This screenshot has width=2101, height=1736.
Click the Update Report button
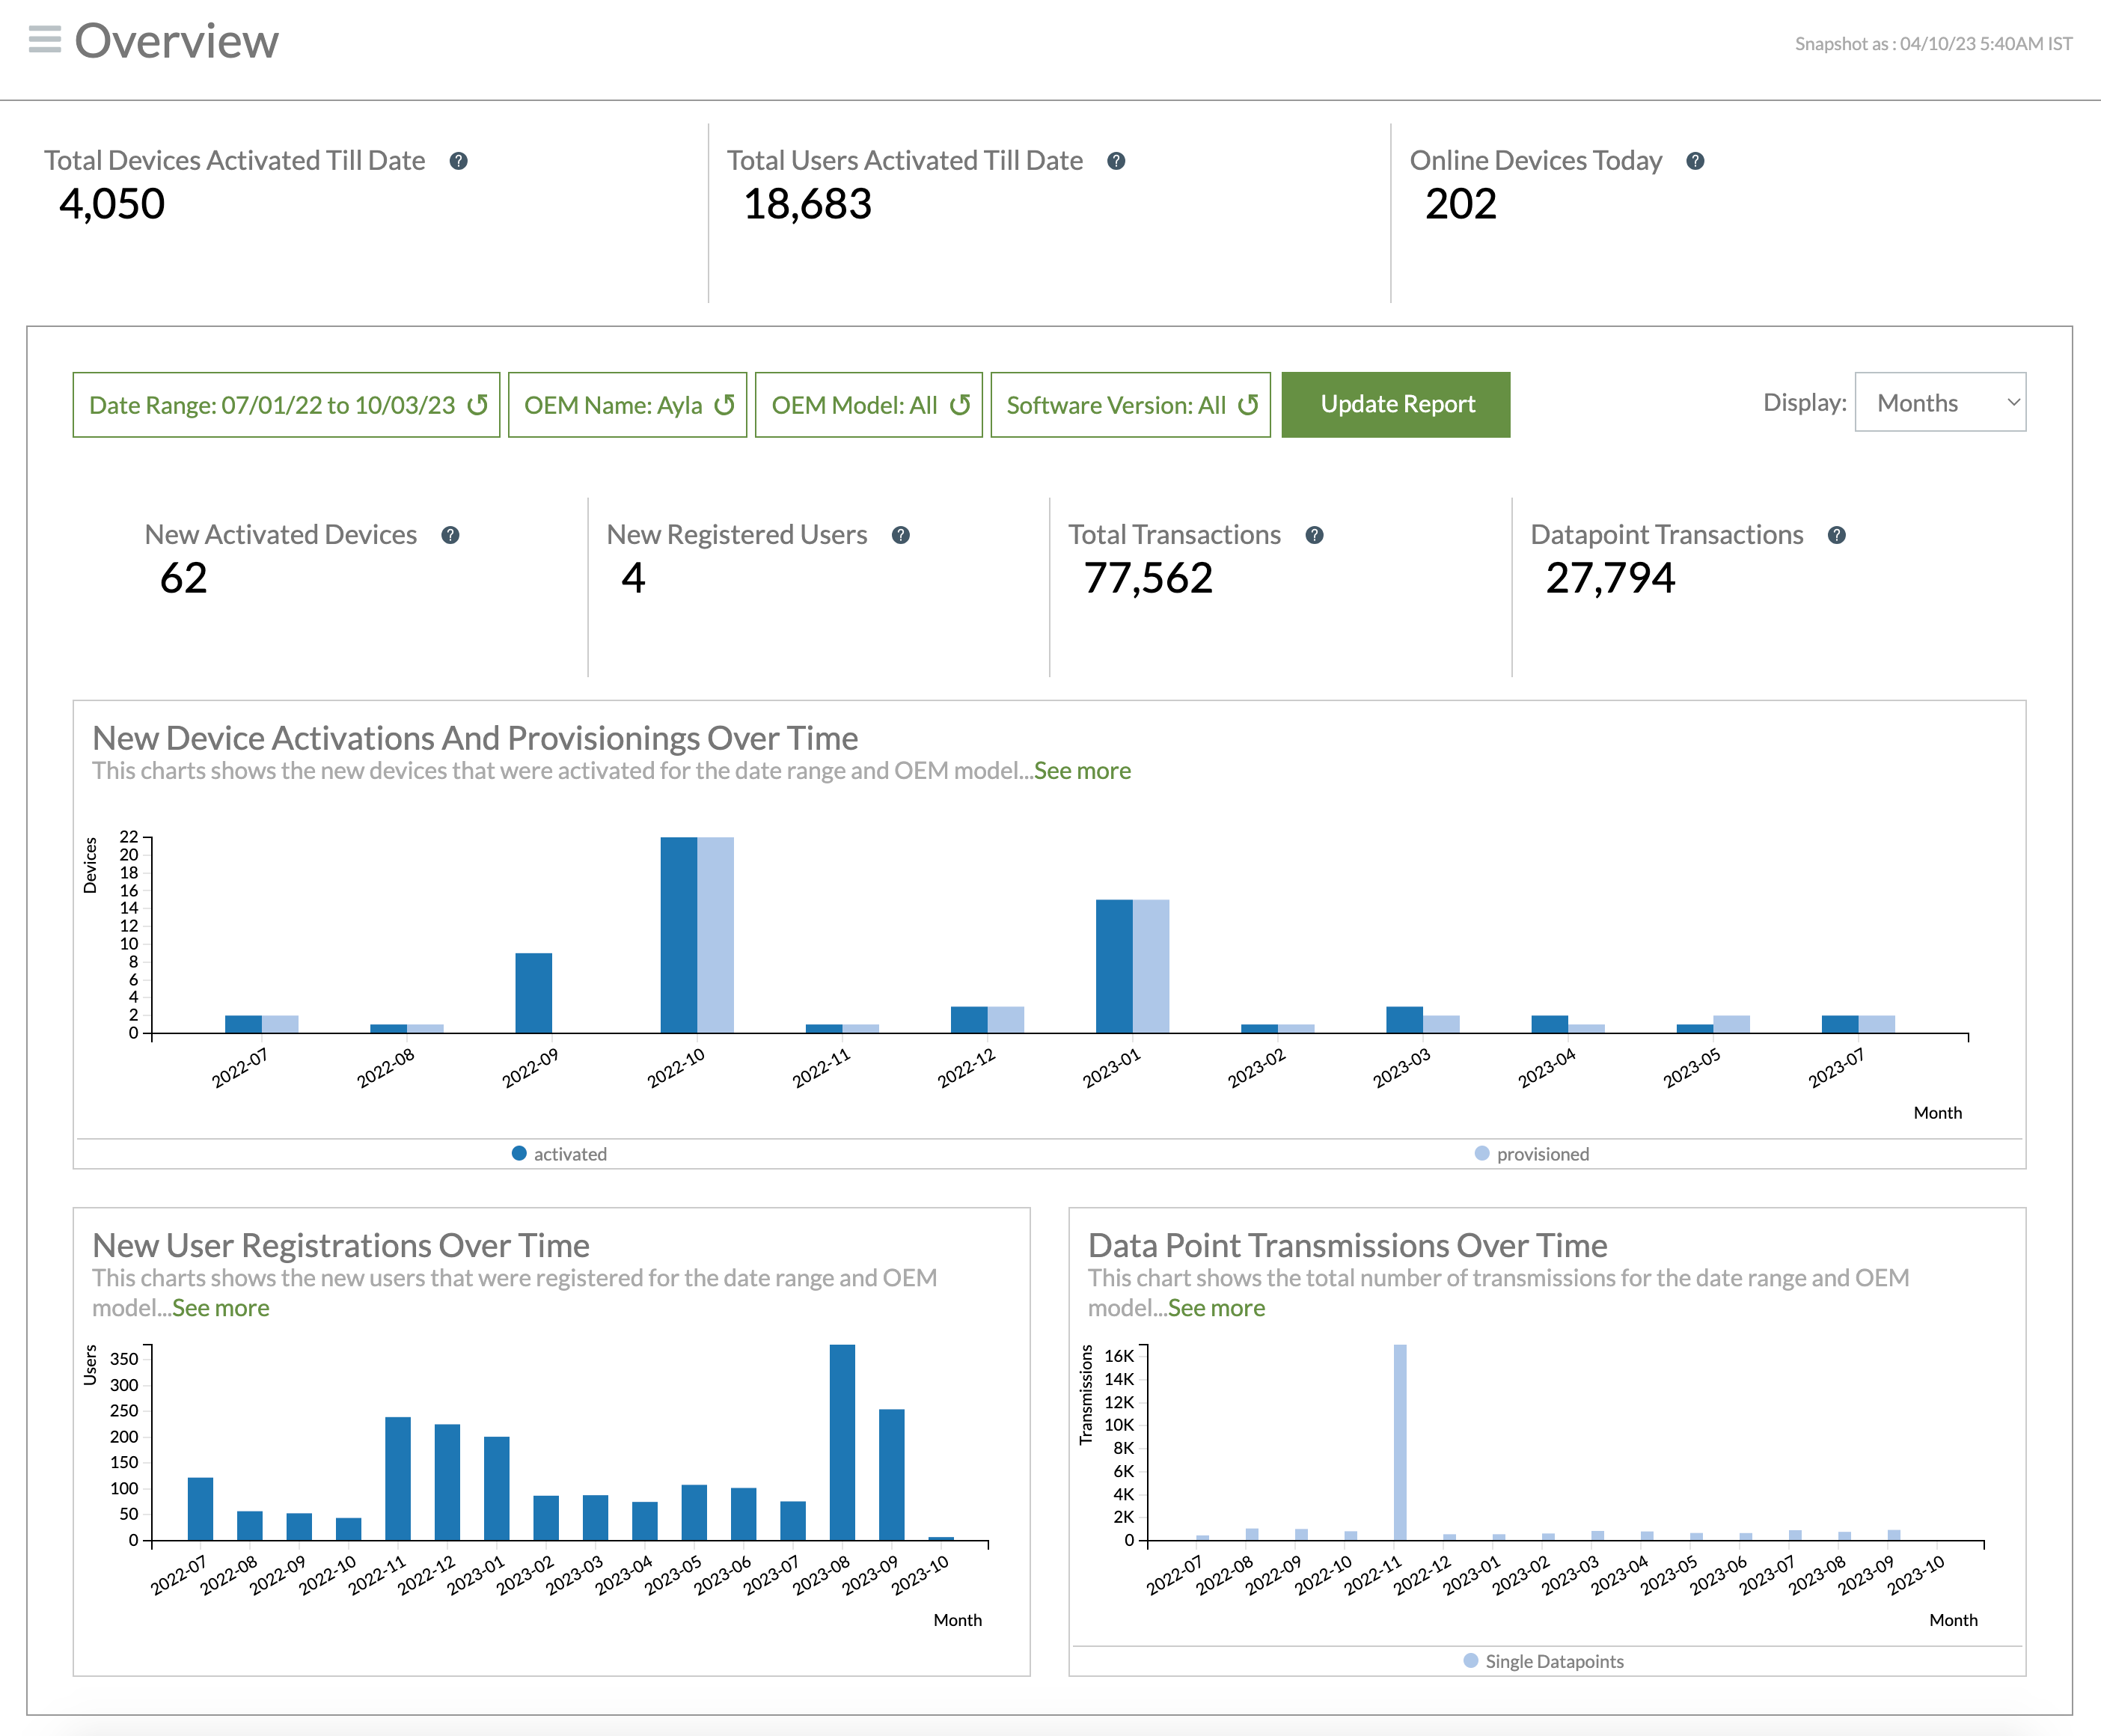click(x=1396, y=404)
